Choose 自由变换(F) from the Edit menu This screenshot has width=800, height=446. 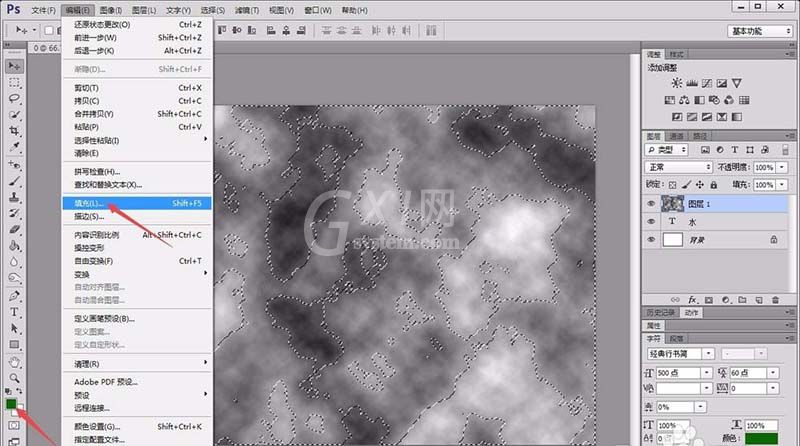coord(137,261)
